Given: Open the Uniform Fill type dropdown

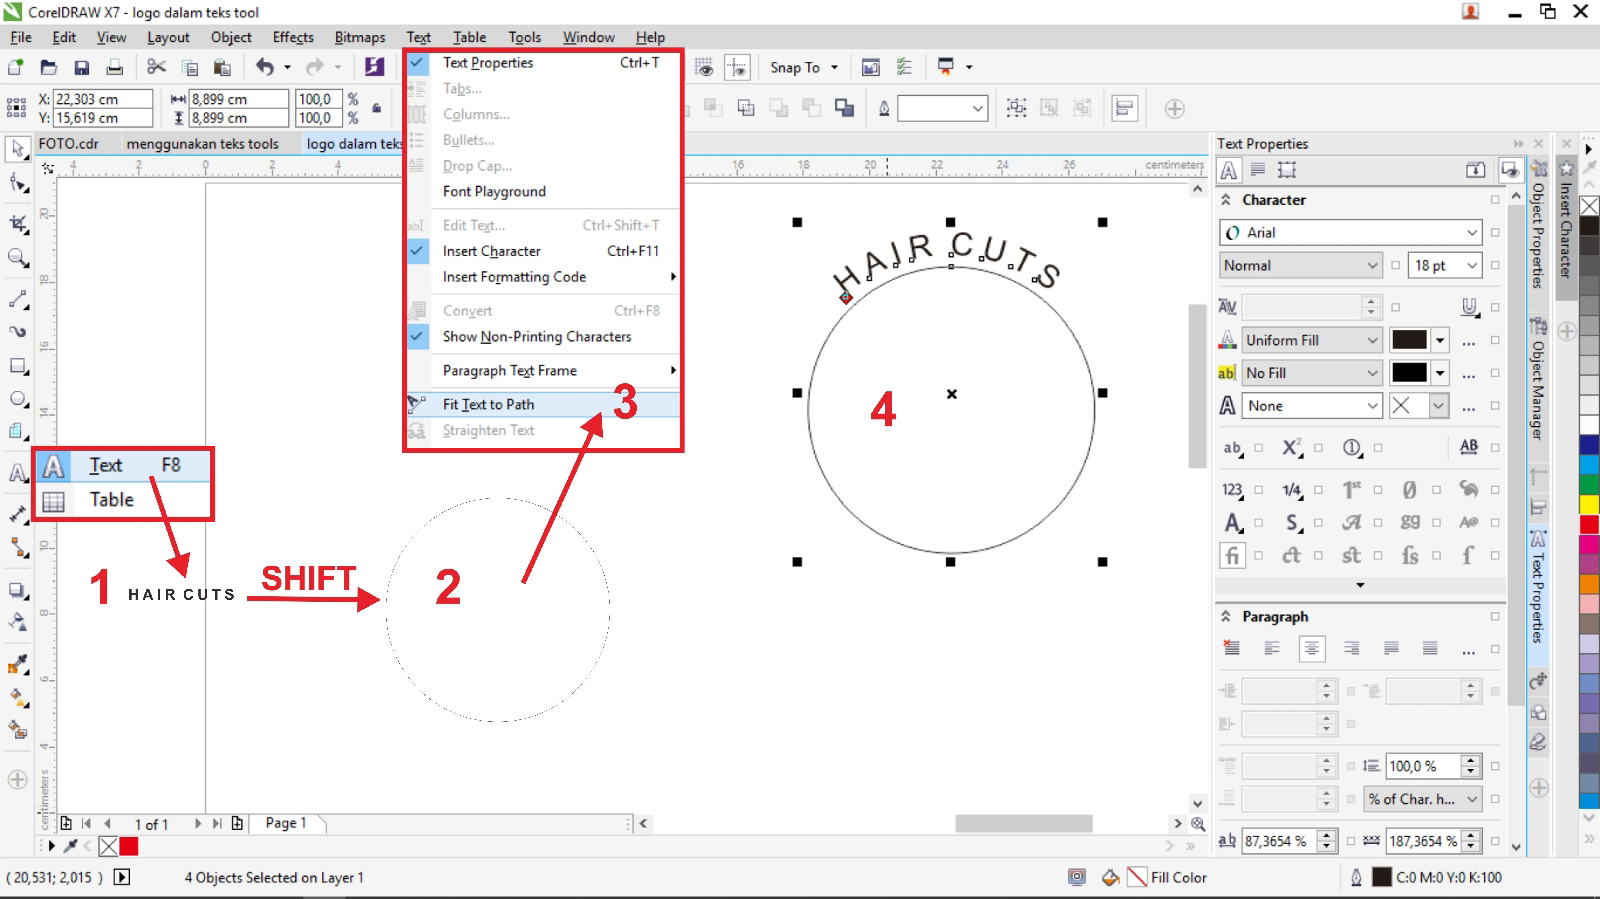Looking at the screenshot, I should (1372, 341).
